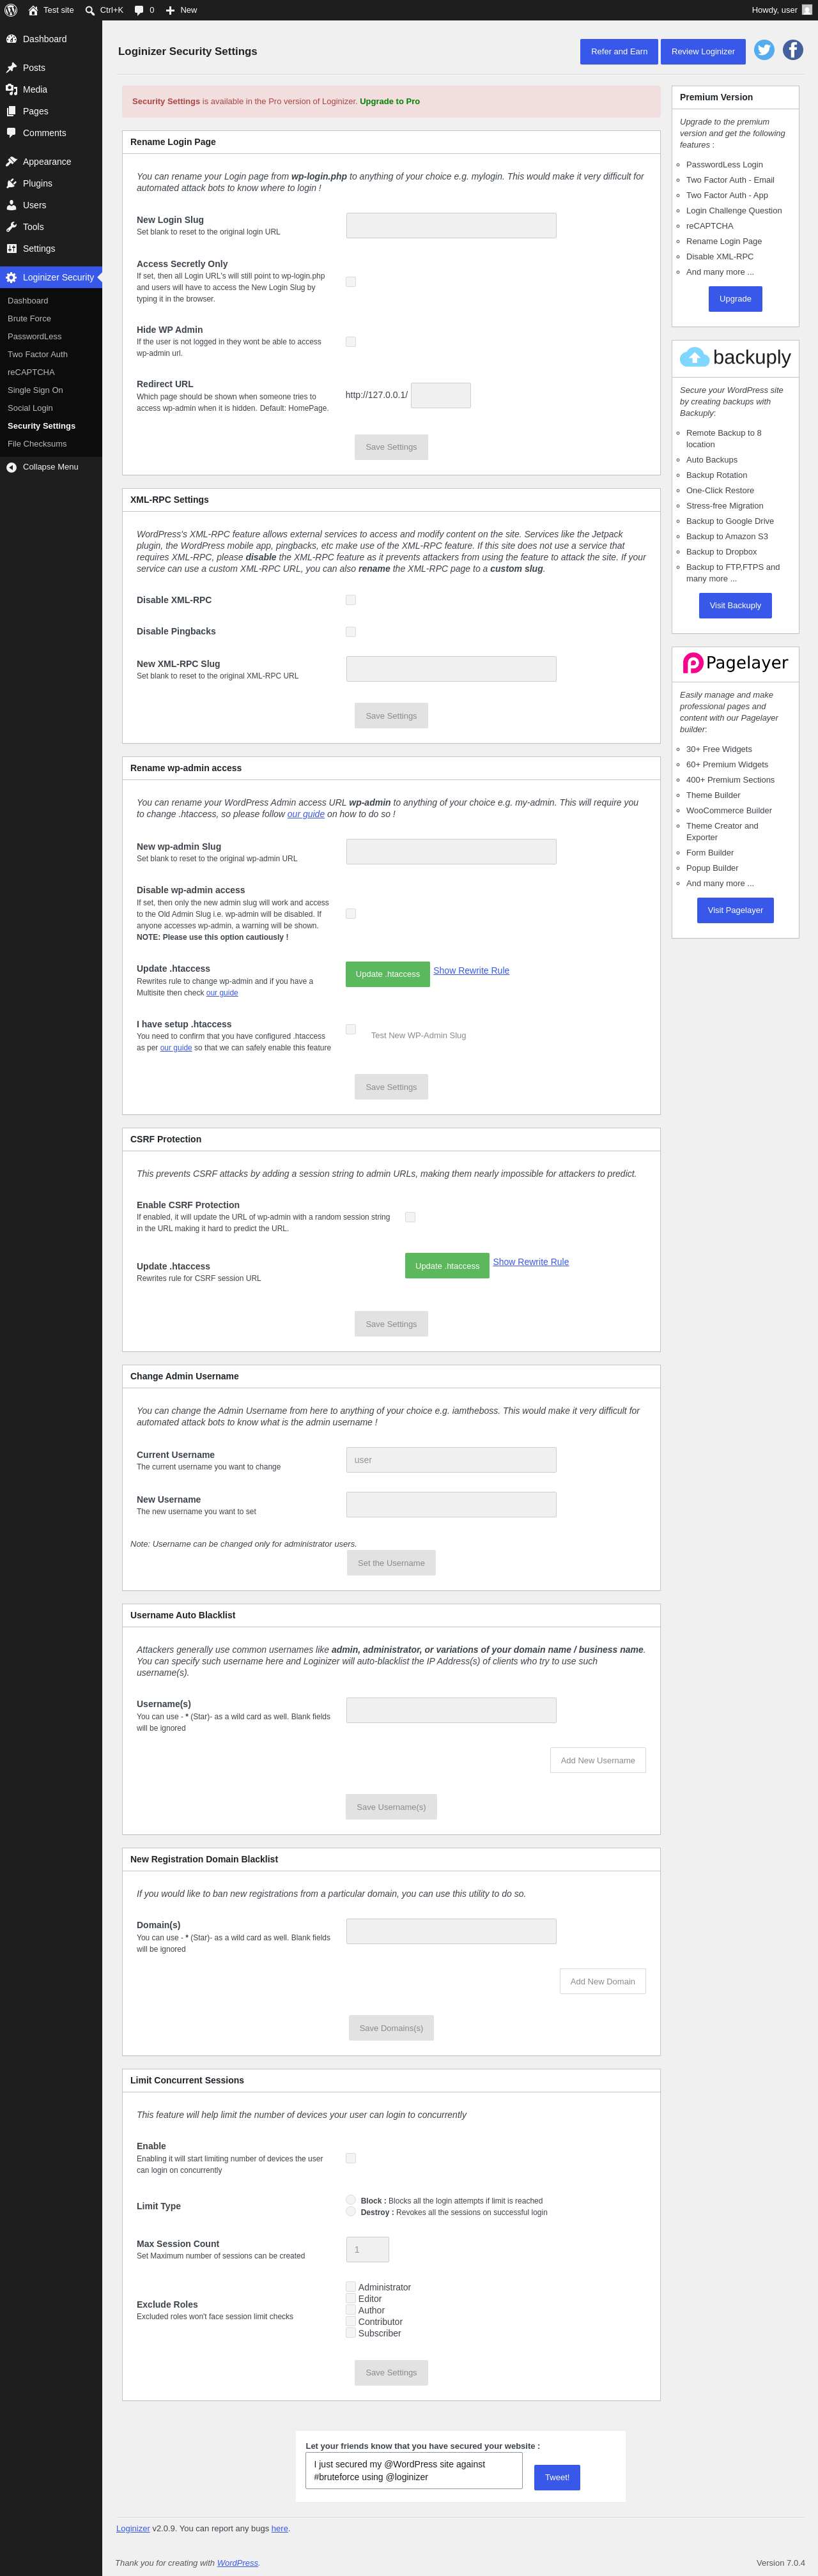Click the Refer and Earn button

click(619, 51)
